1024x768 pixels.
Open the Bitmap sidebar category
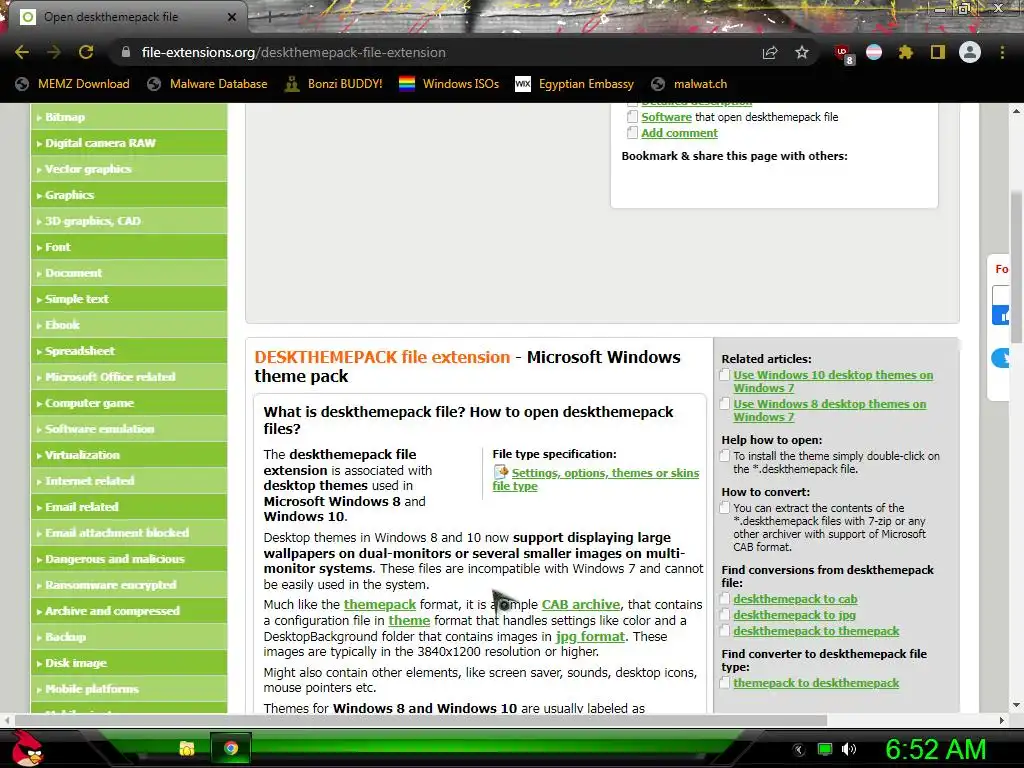tap(129, 117)
